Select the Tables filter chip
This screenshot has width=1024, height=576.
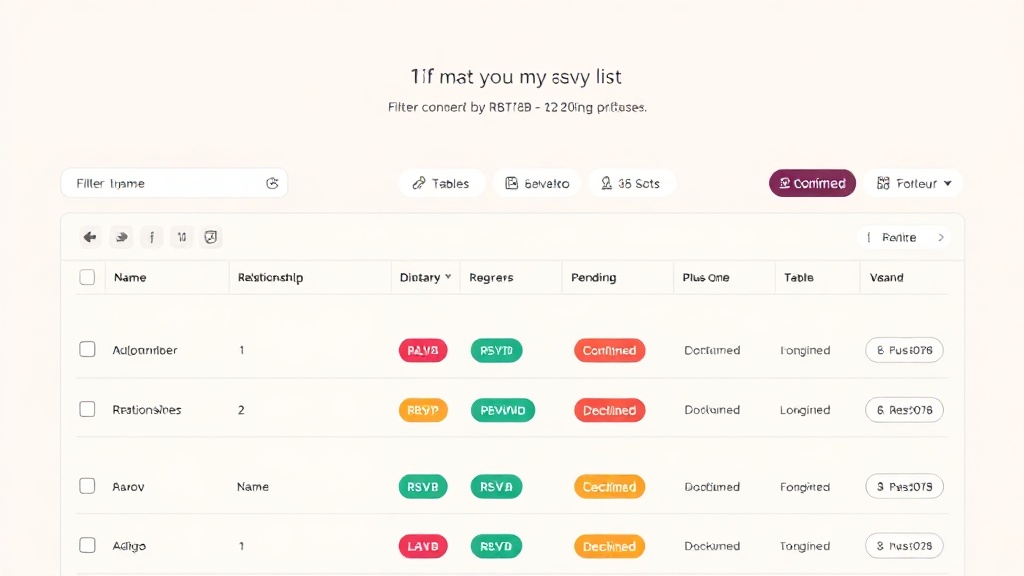pos(441,184)
